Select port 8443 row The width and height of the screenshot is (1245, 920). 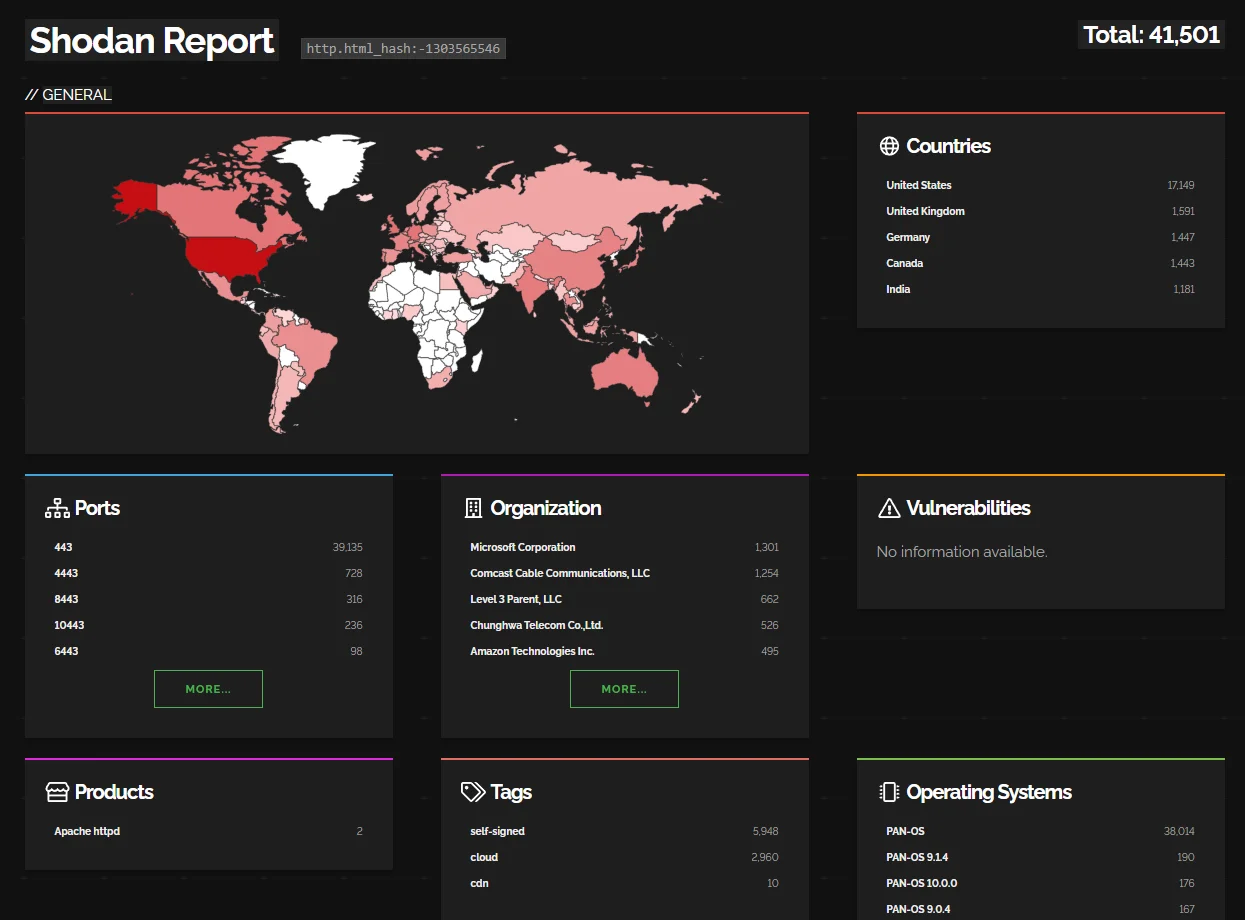point(208,599)
